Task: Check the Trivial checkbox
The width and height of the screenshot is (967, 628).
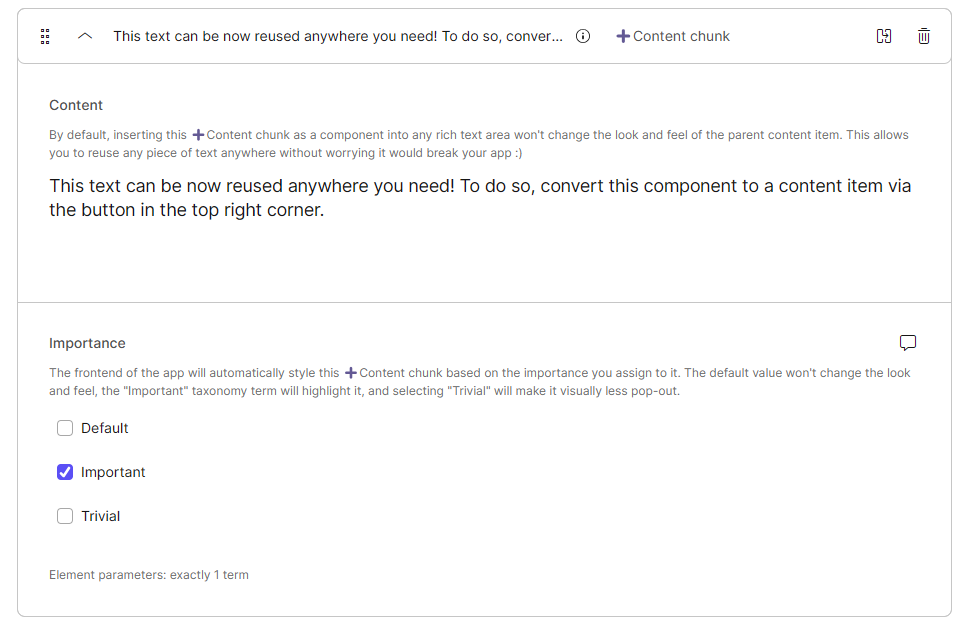Action: pos(65,515)
